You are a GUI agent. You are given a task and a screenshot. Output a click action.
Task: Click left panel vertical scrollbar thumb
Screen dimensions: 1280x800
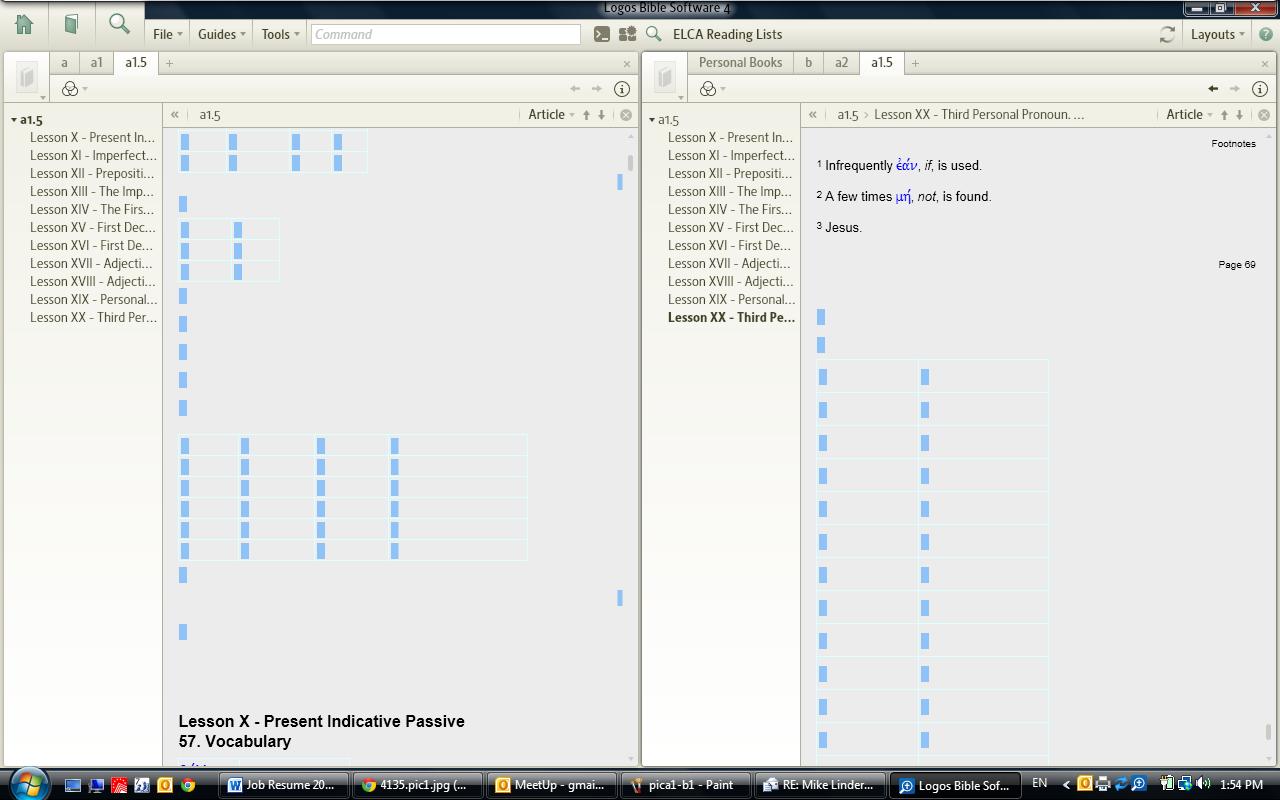(631, 162)
